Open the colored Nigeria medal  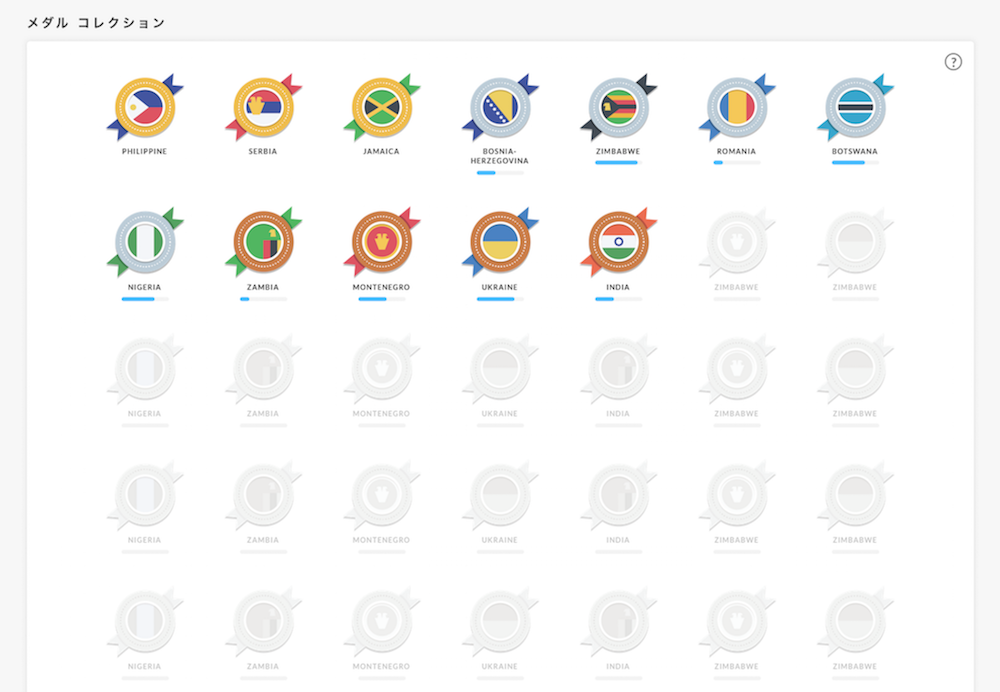pyautogui.click(x=145, y=242)
